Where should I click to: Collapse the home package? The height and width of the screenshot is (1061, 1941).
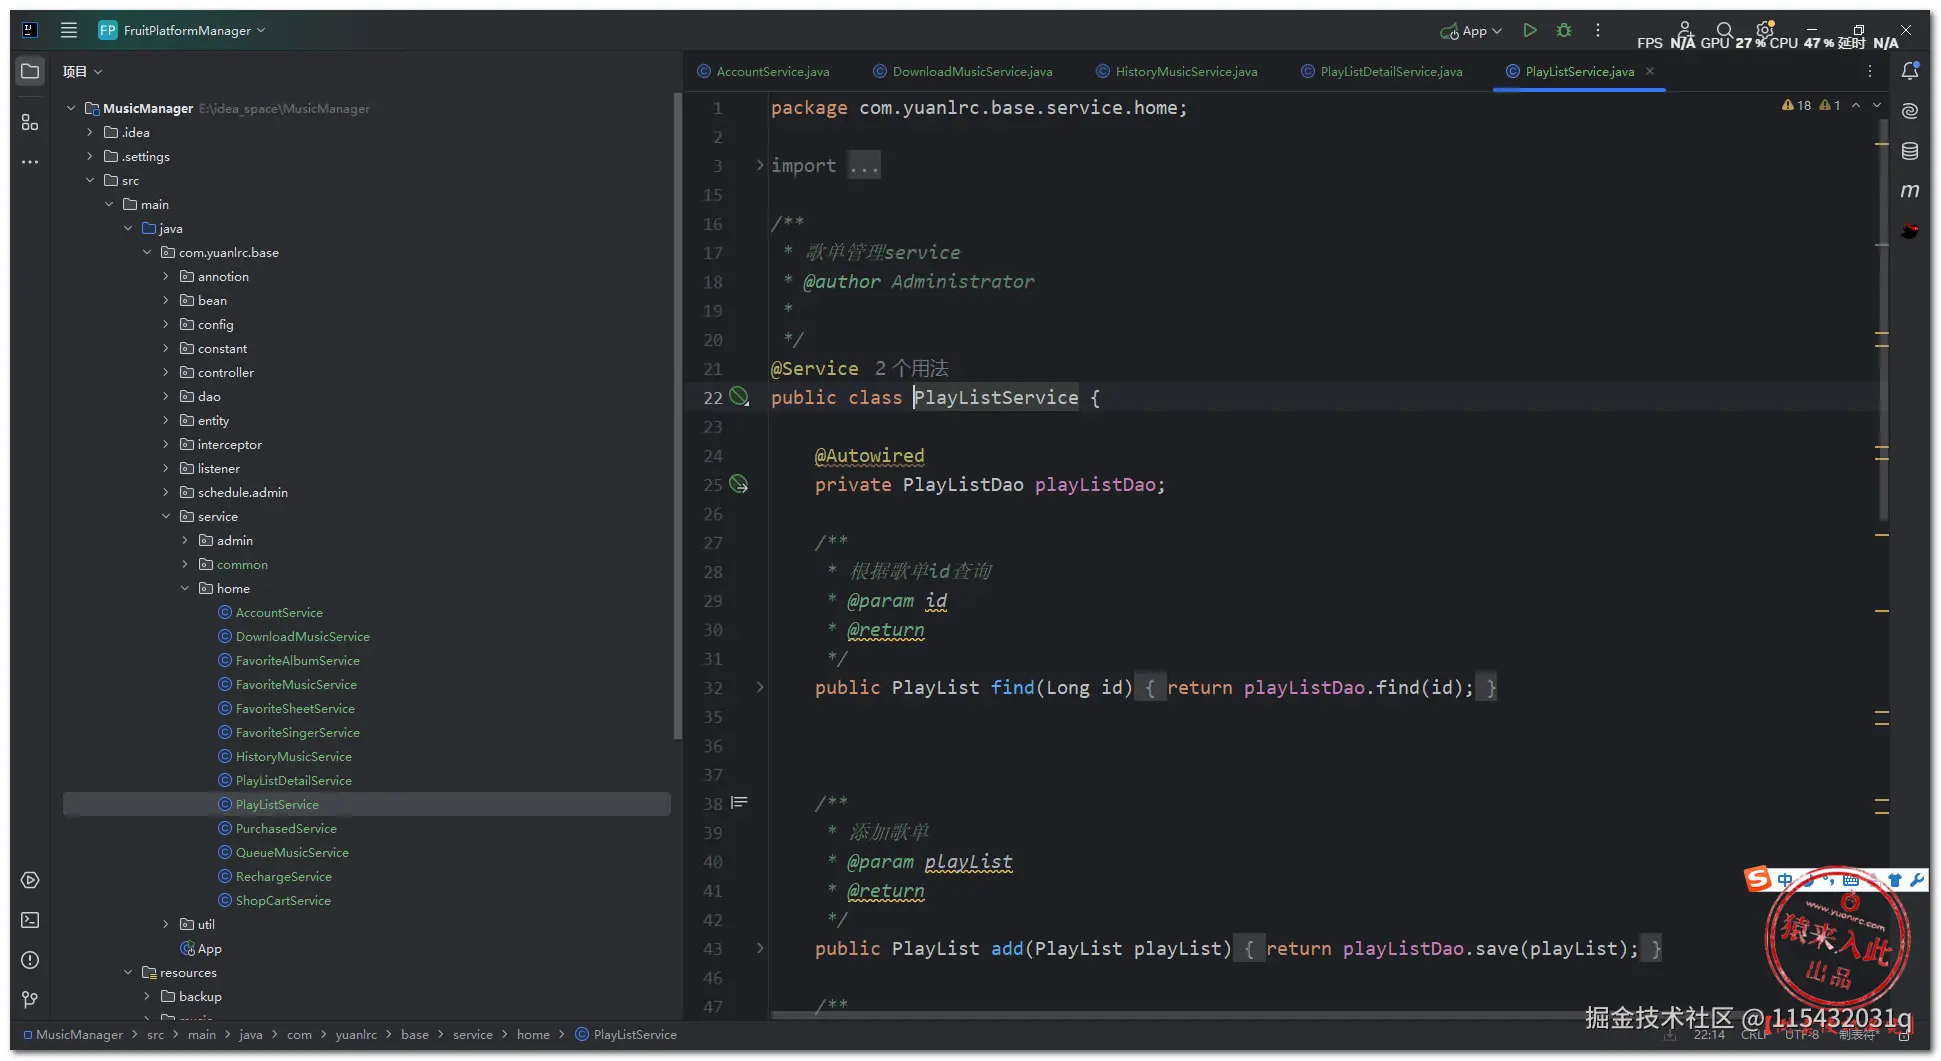tap(185, 588)
